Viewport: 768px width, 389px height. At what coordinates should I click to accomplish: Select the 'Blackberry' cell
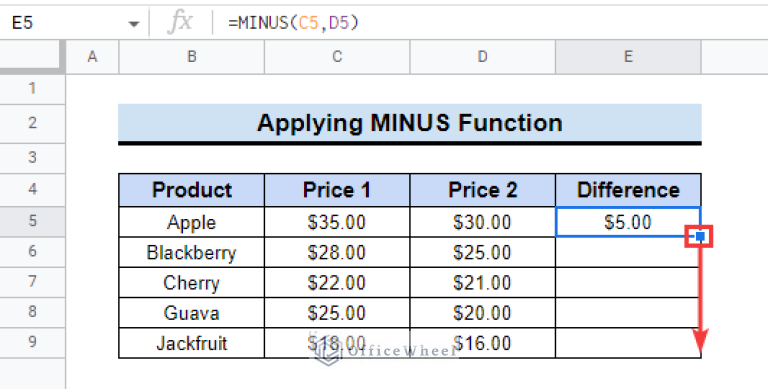point(192,252)
